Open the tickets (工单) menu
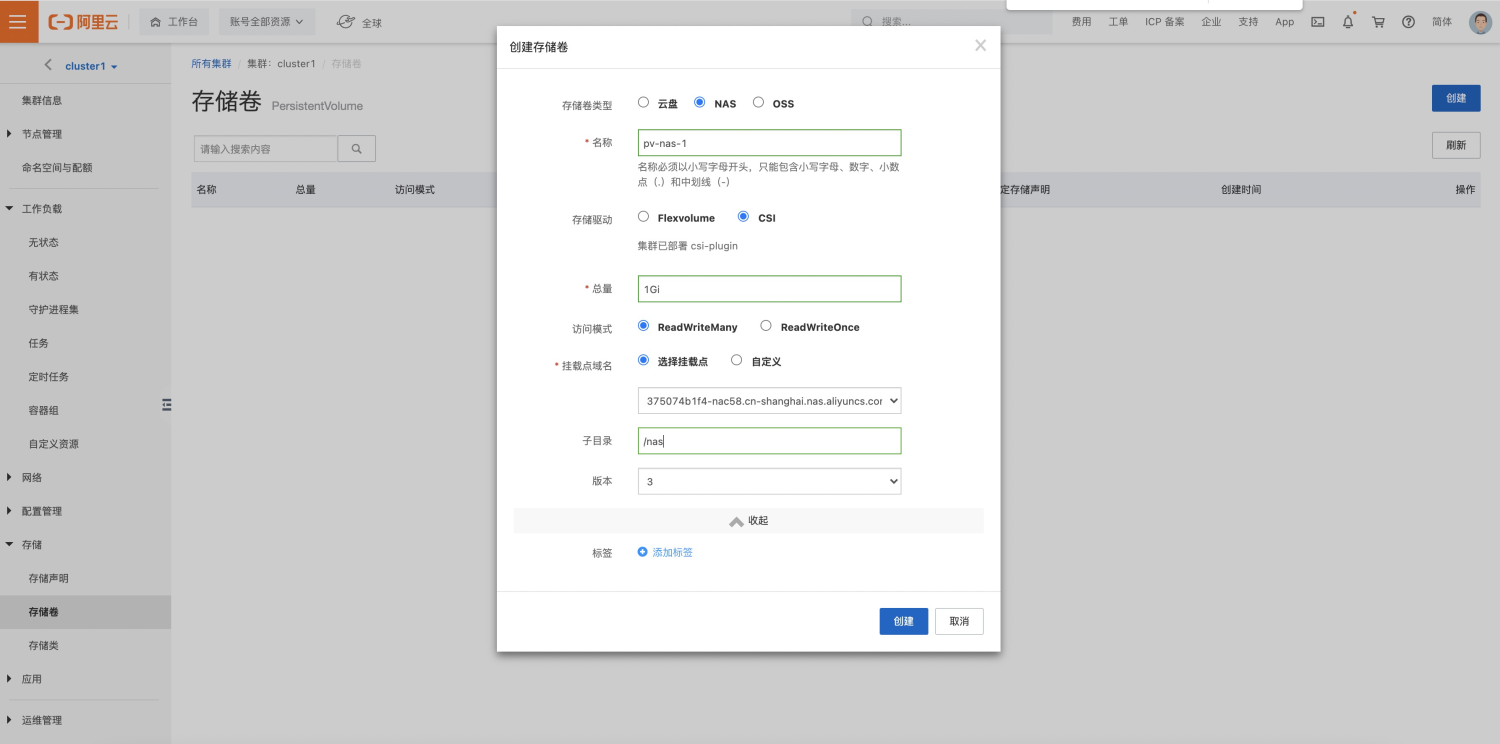This screenshot has width=1500, height=744. pos(1118,22)
